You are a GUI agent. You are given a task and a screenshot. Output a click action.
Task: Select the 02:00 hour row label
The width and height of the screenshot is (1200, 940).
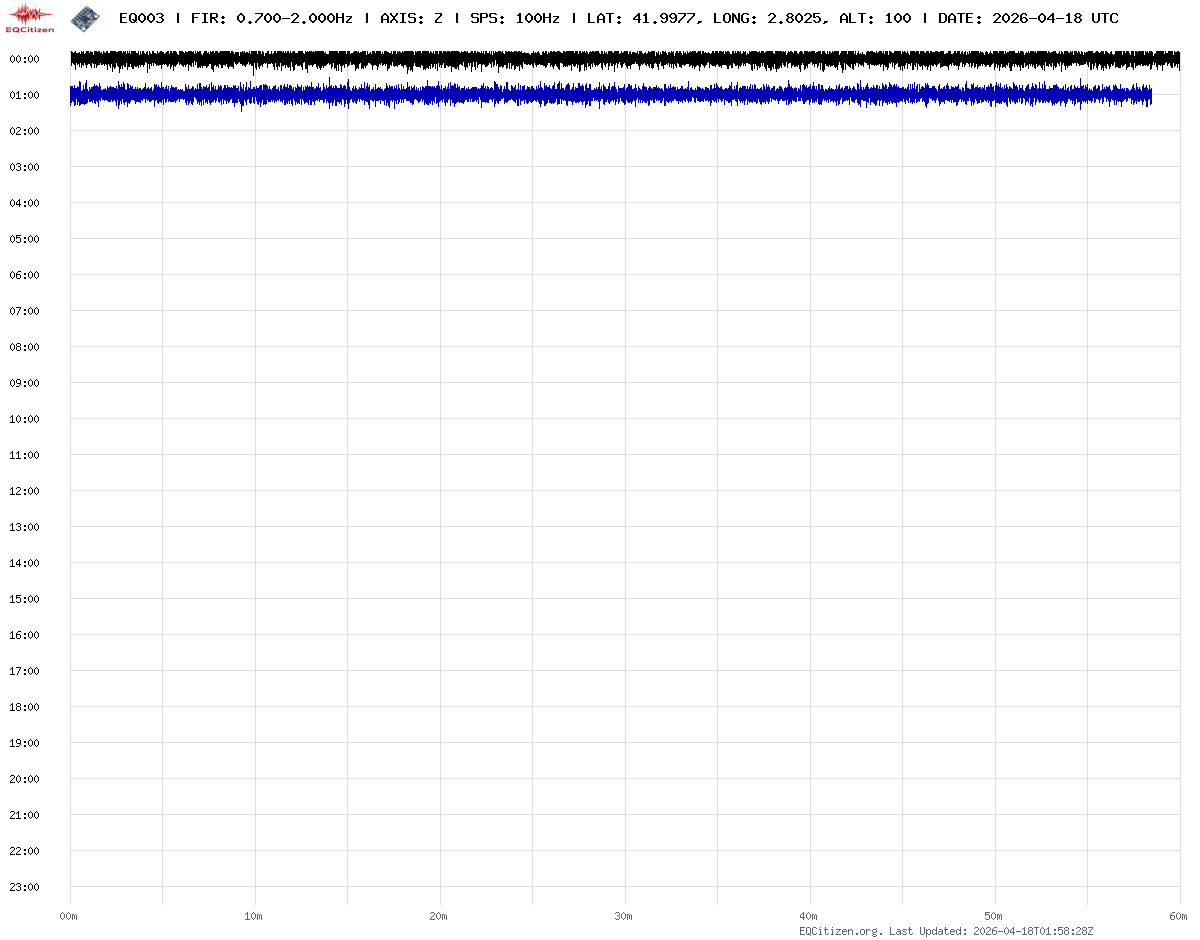click(x=24, y=131)
